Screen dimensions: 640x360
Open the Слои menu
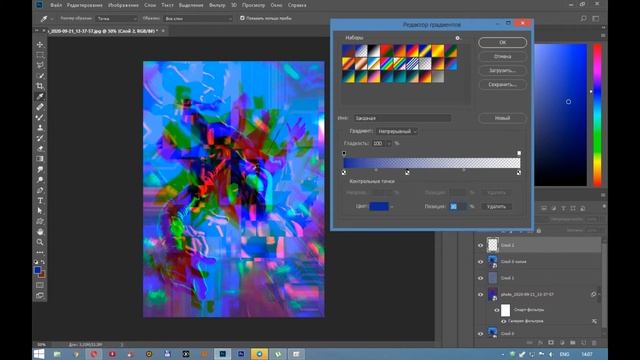click(150, 5)
